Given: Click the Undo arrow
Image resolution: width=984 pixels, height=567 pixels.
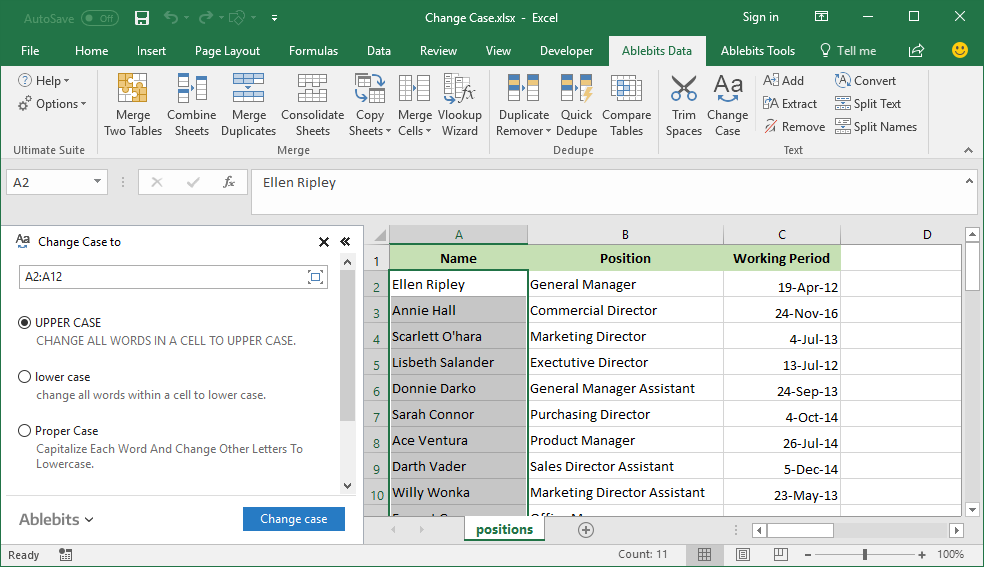Looking at the screenshot, I should tap(170, 18).
